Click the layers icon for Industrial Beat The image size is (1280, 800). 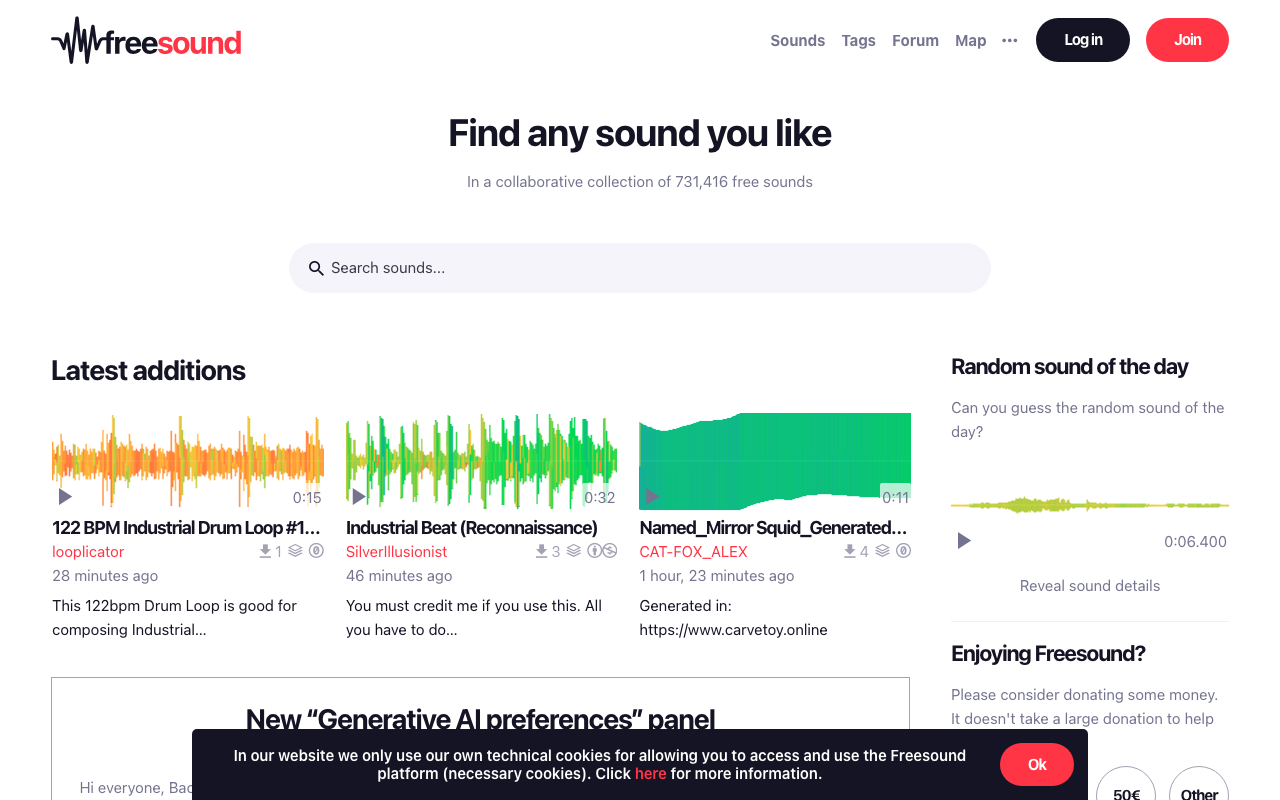click(574, 551)
